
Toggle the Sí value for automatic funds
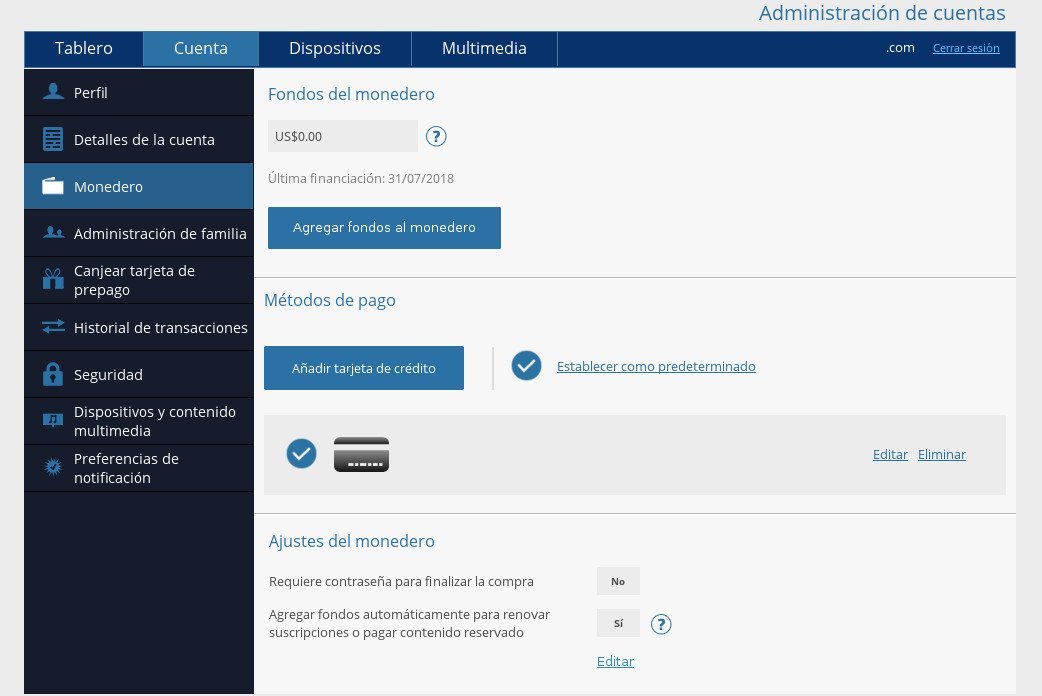[x=618, y=623]
